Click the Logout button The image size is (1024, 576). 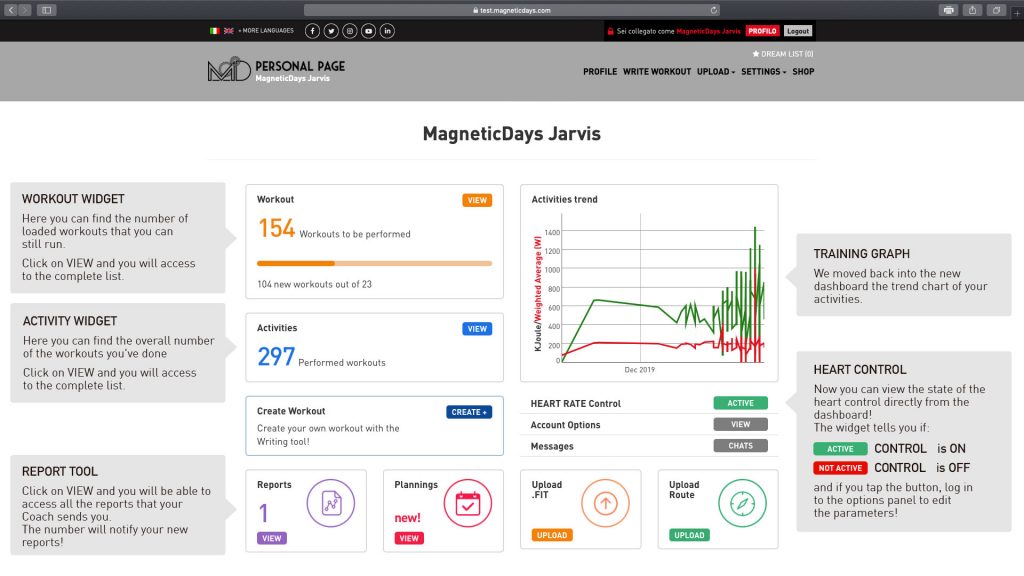pos(798,31)
